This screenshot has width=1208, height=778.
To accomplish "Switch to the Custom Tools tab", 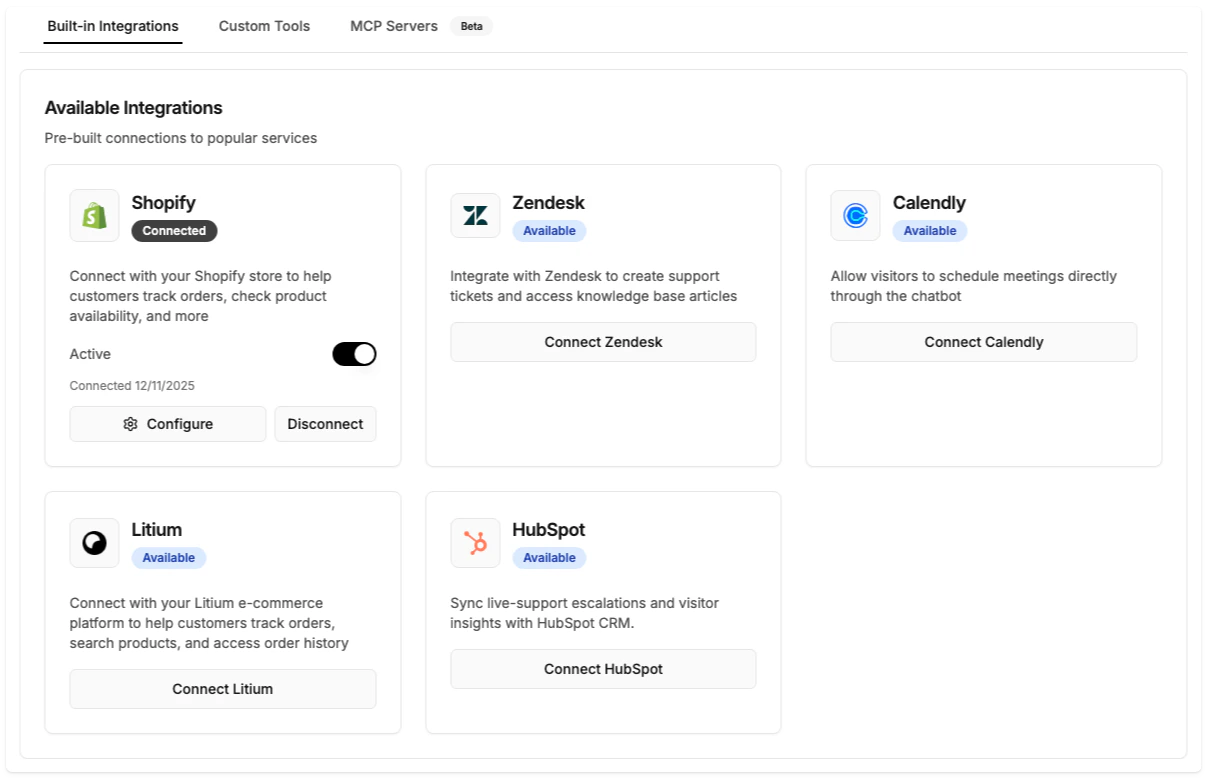I will [264, 26].
